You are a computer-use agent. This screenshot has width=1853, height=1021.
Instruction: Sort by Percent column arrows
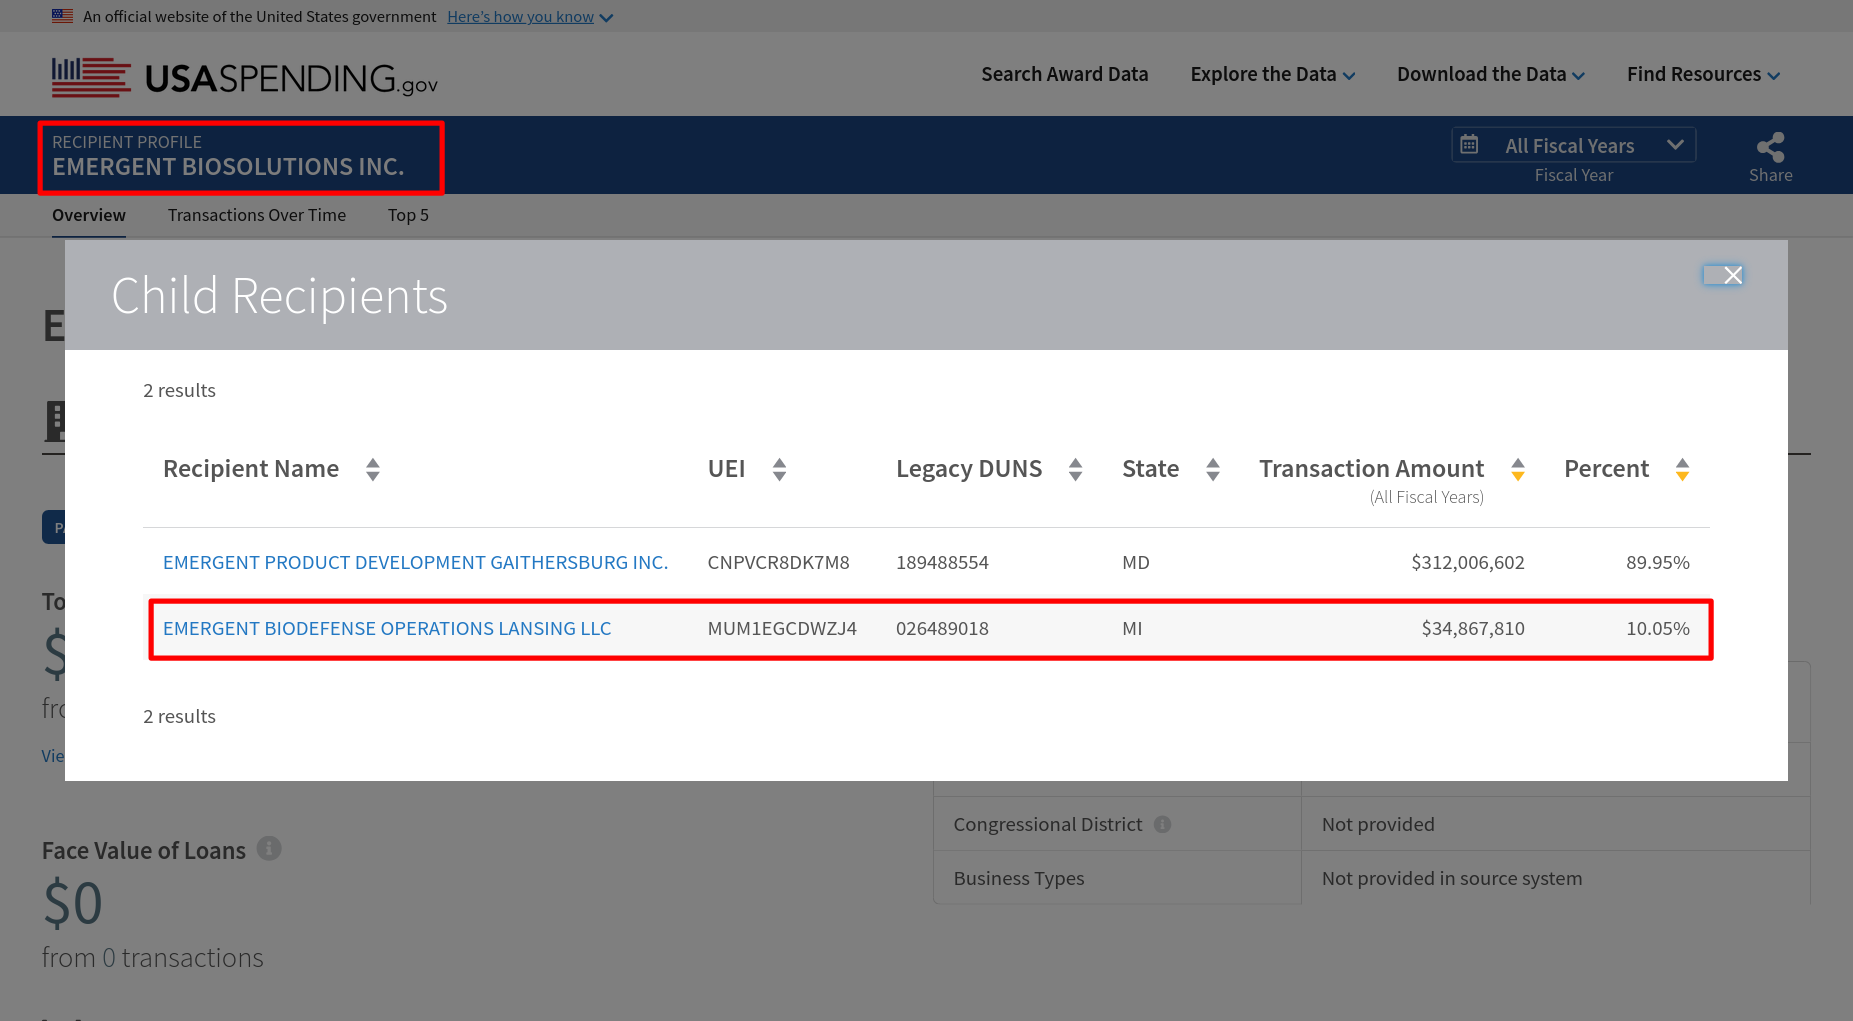pyautogui.click(x=1682, y=469)
